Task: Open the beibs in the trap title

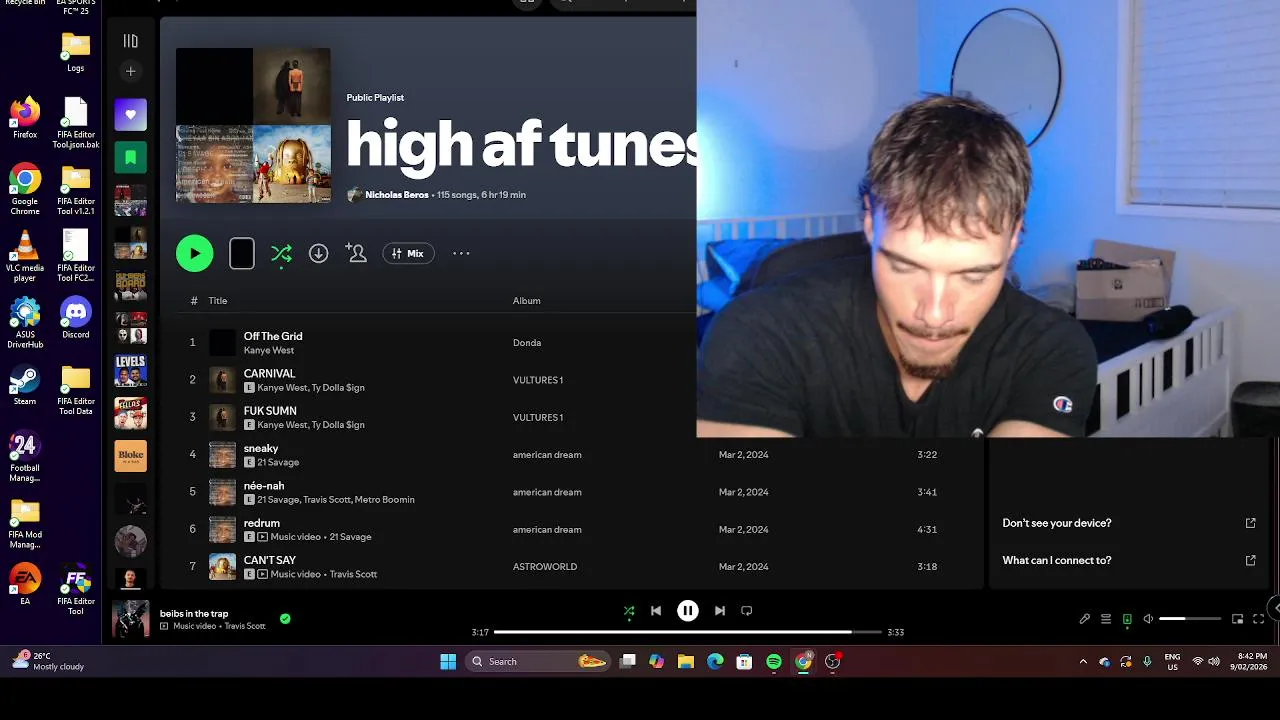Action: 194,614
